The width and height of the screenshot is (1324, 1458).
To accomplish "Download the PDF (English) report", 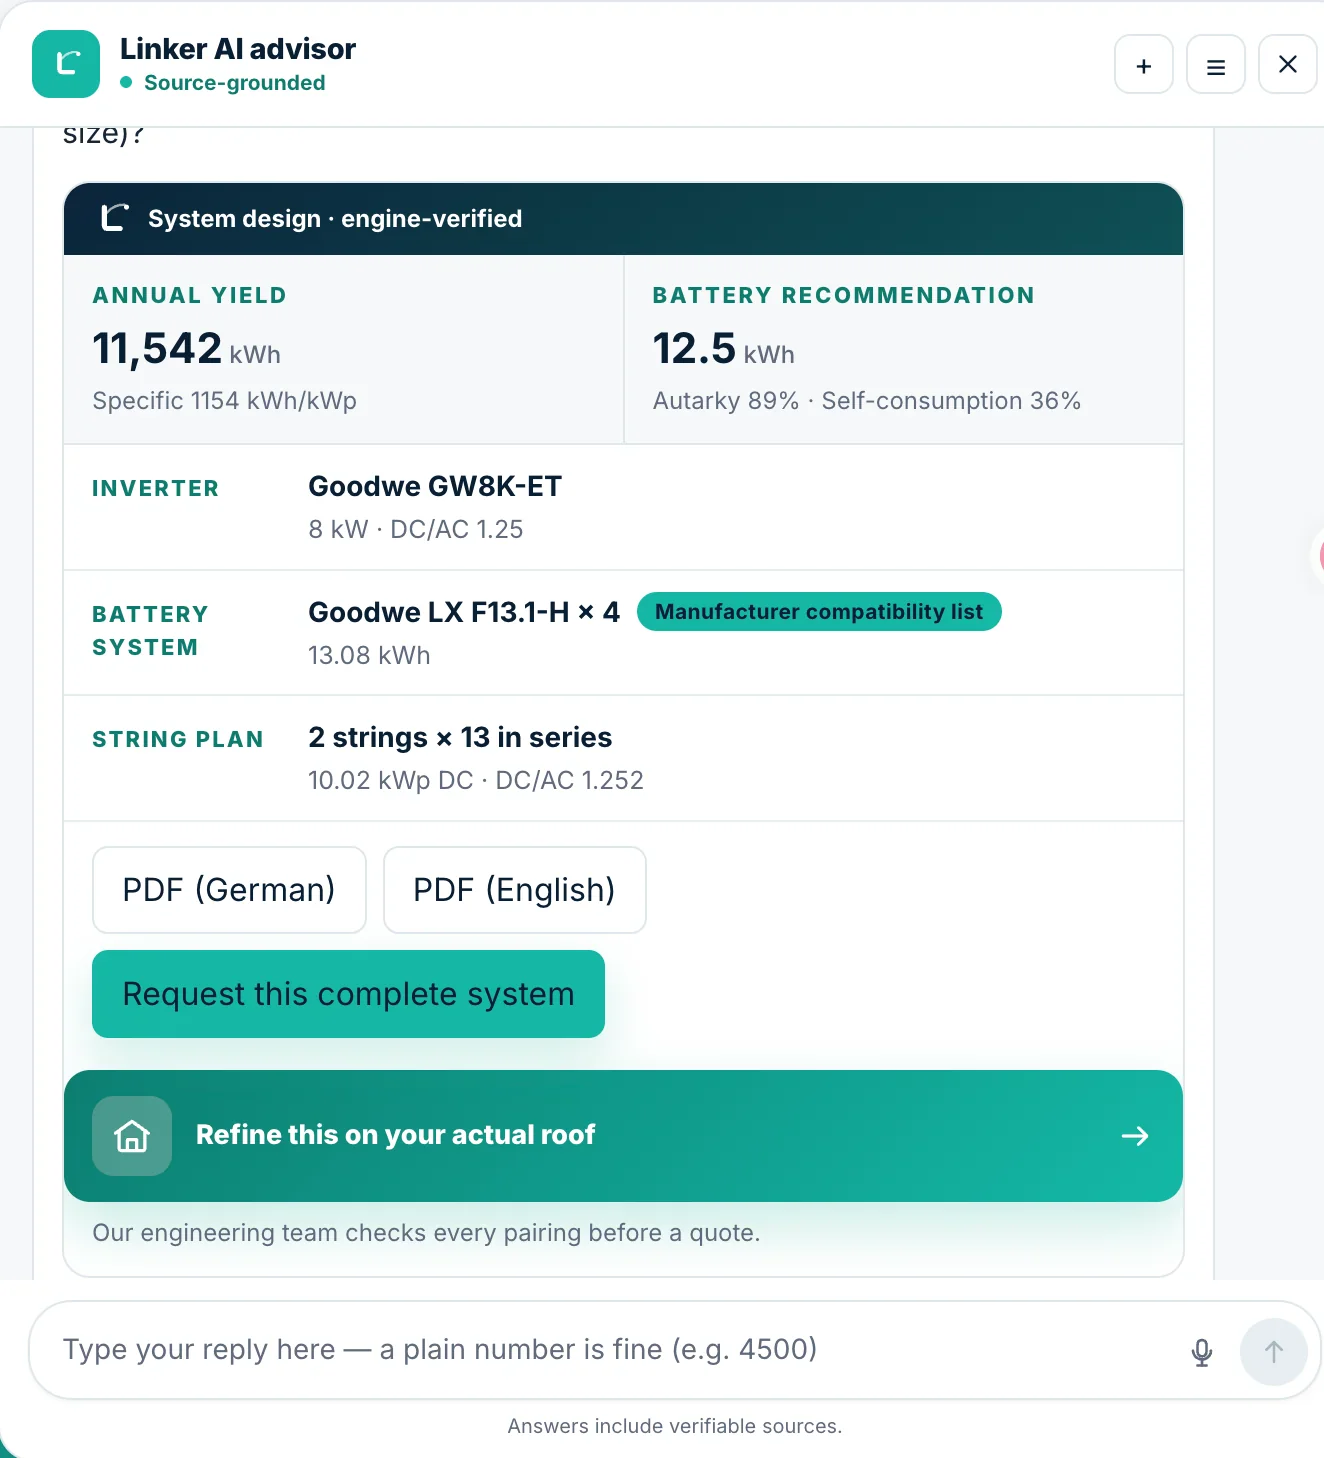I will tap(515, 890).
